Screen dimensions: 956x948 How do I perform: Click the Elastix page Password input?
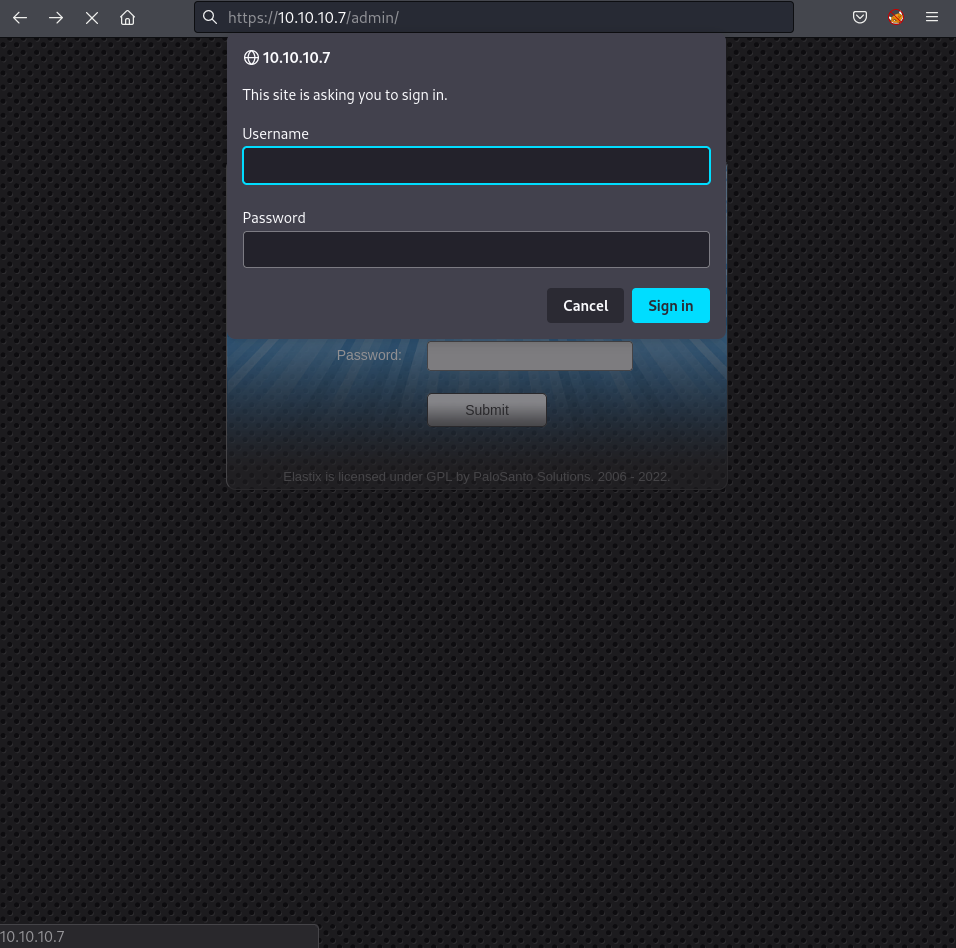click(529, 356)
